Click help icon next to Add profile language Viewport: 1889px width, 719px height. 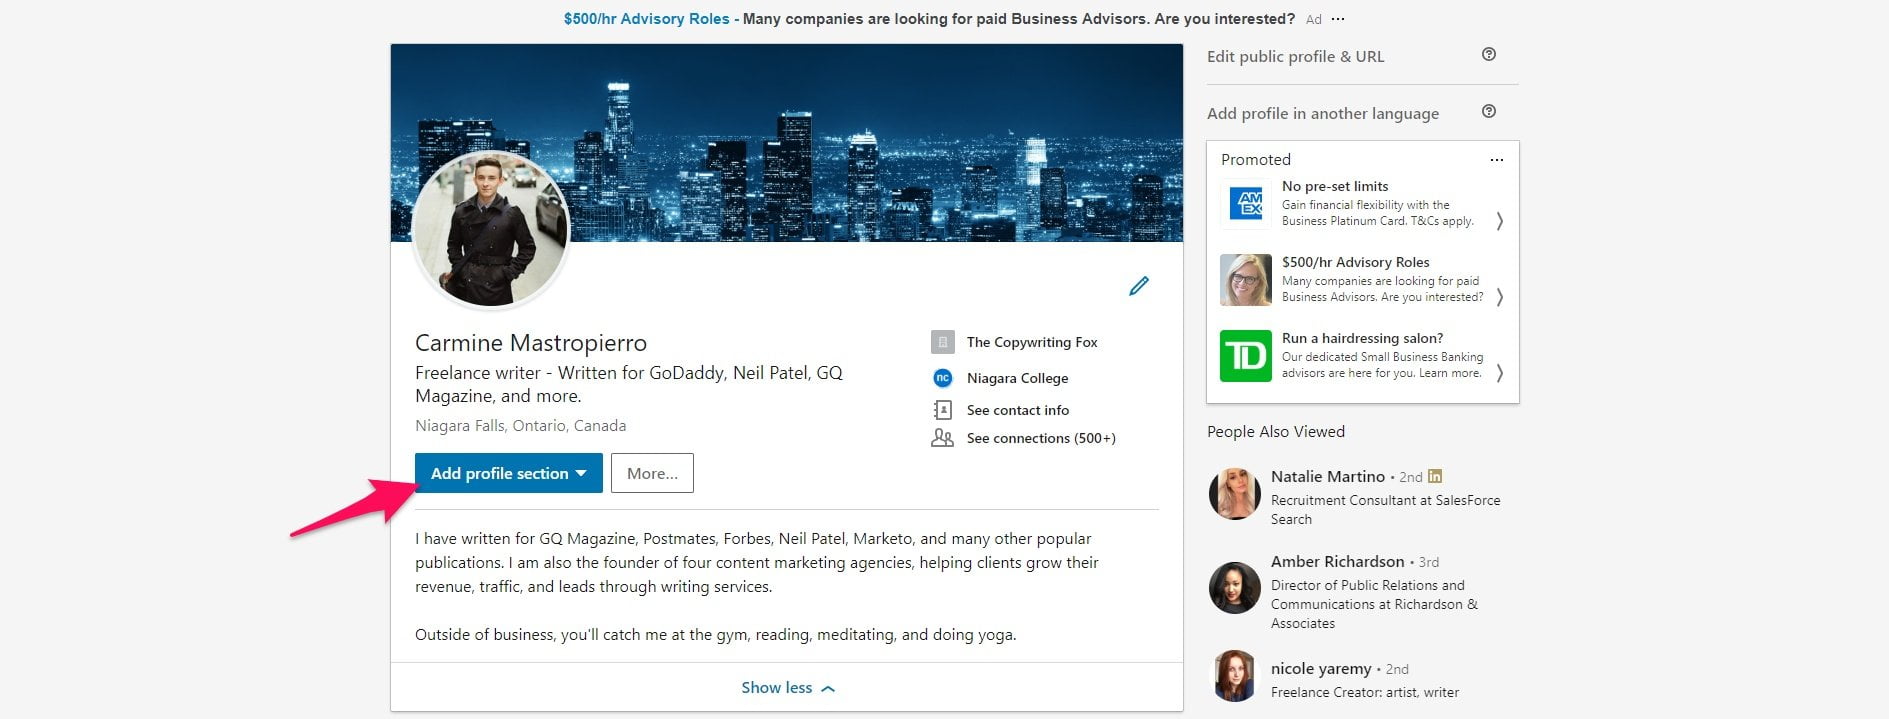point(1489,112)
